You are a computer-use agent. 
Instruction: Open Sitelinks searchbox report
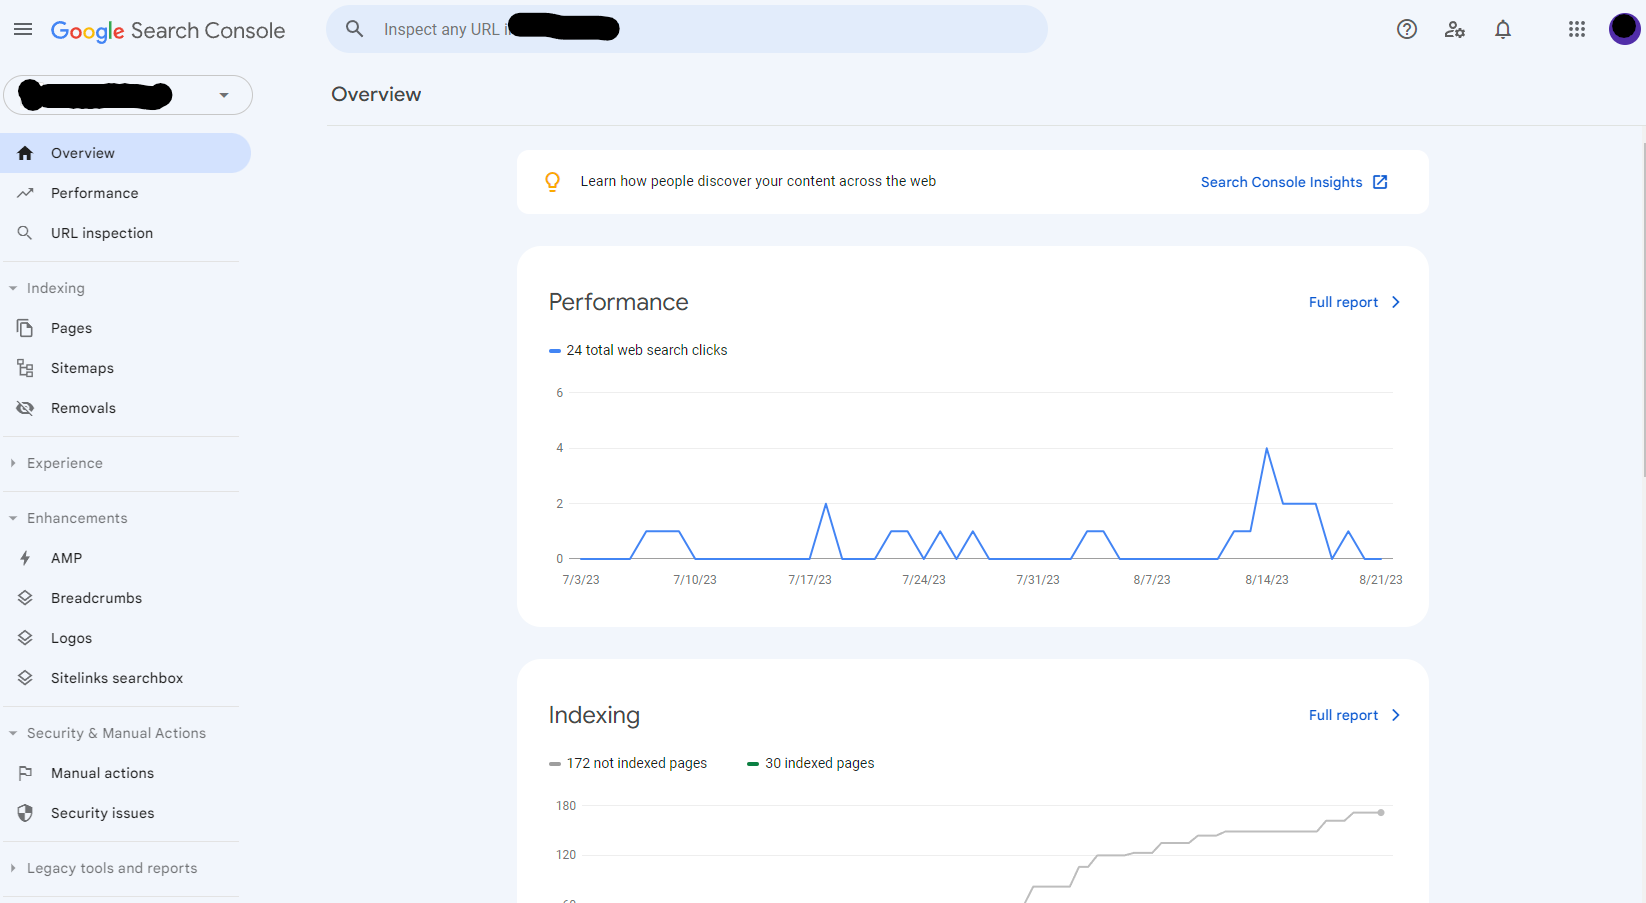(x=125, y=678)
